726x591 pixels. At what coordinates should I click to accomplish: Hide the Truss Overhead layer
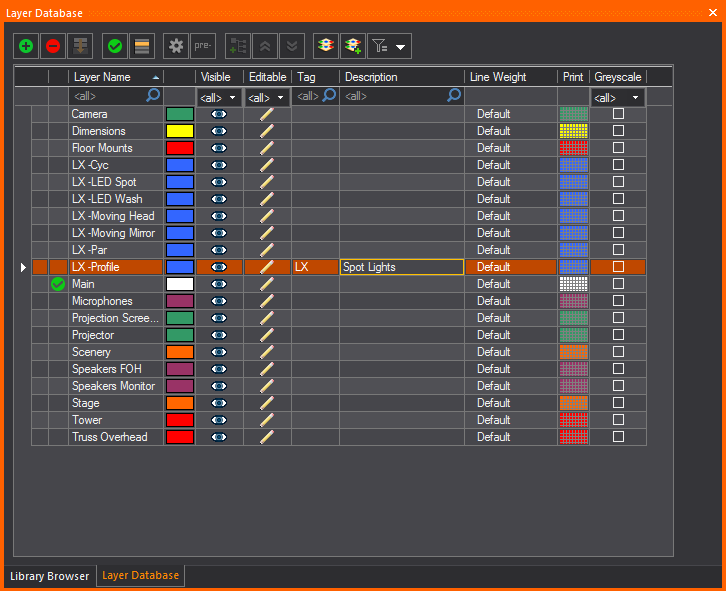(219, 437)
